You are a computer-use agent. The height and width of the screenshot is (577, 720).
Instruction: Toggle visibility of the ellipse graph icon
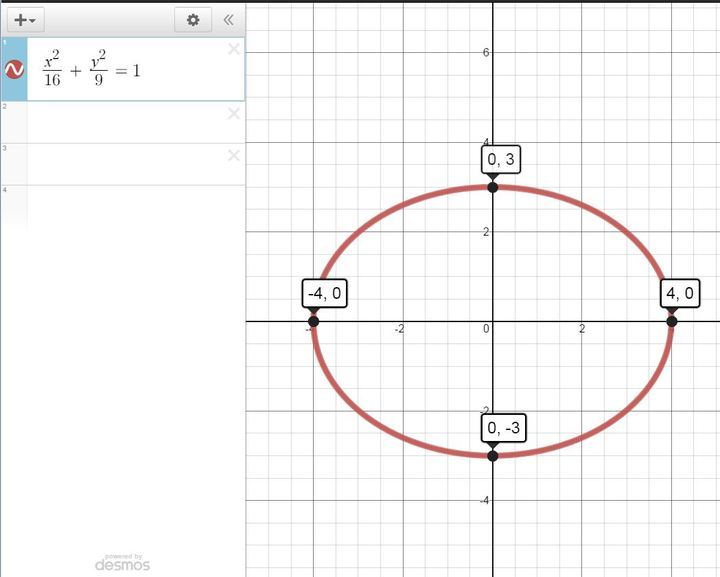(15, 69)
